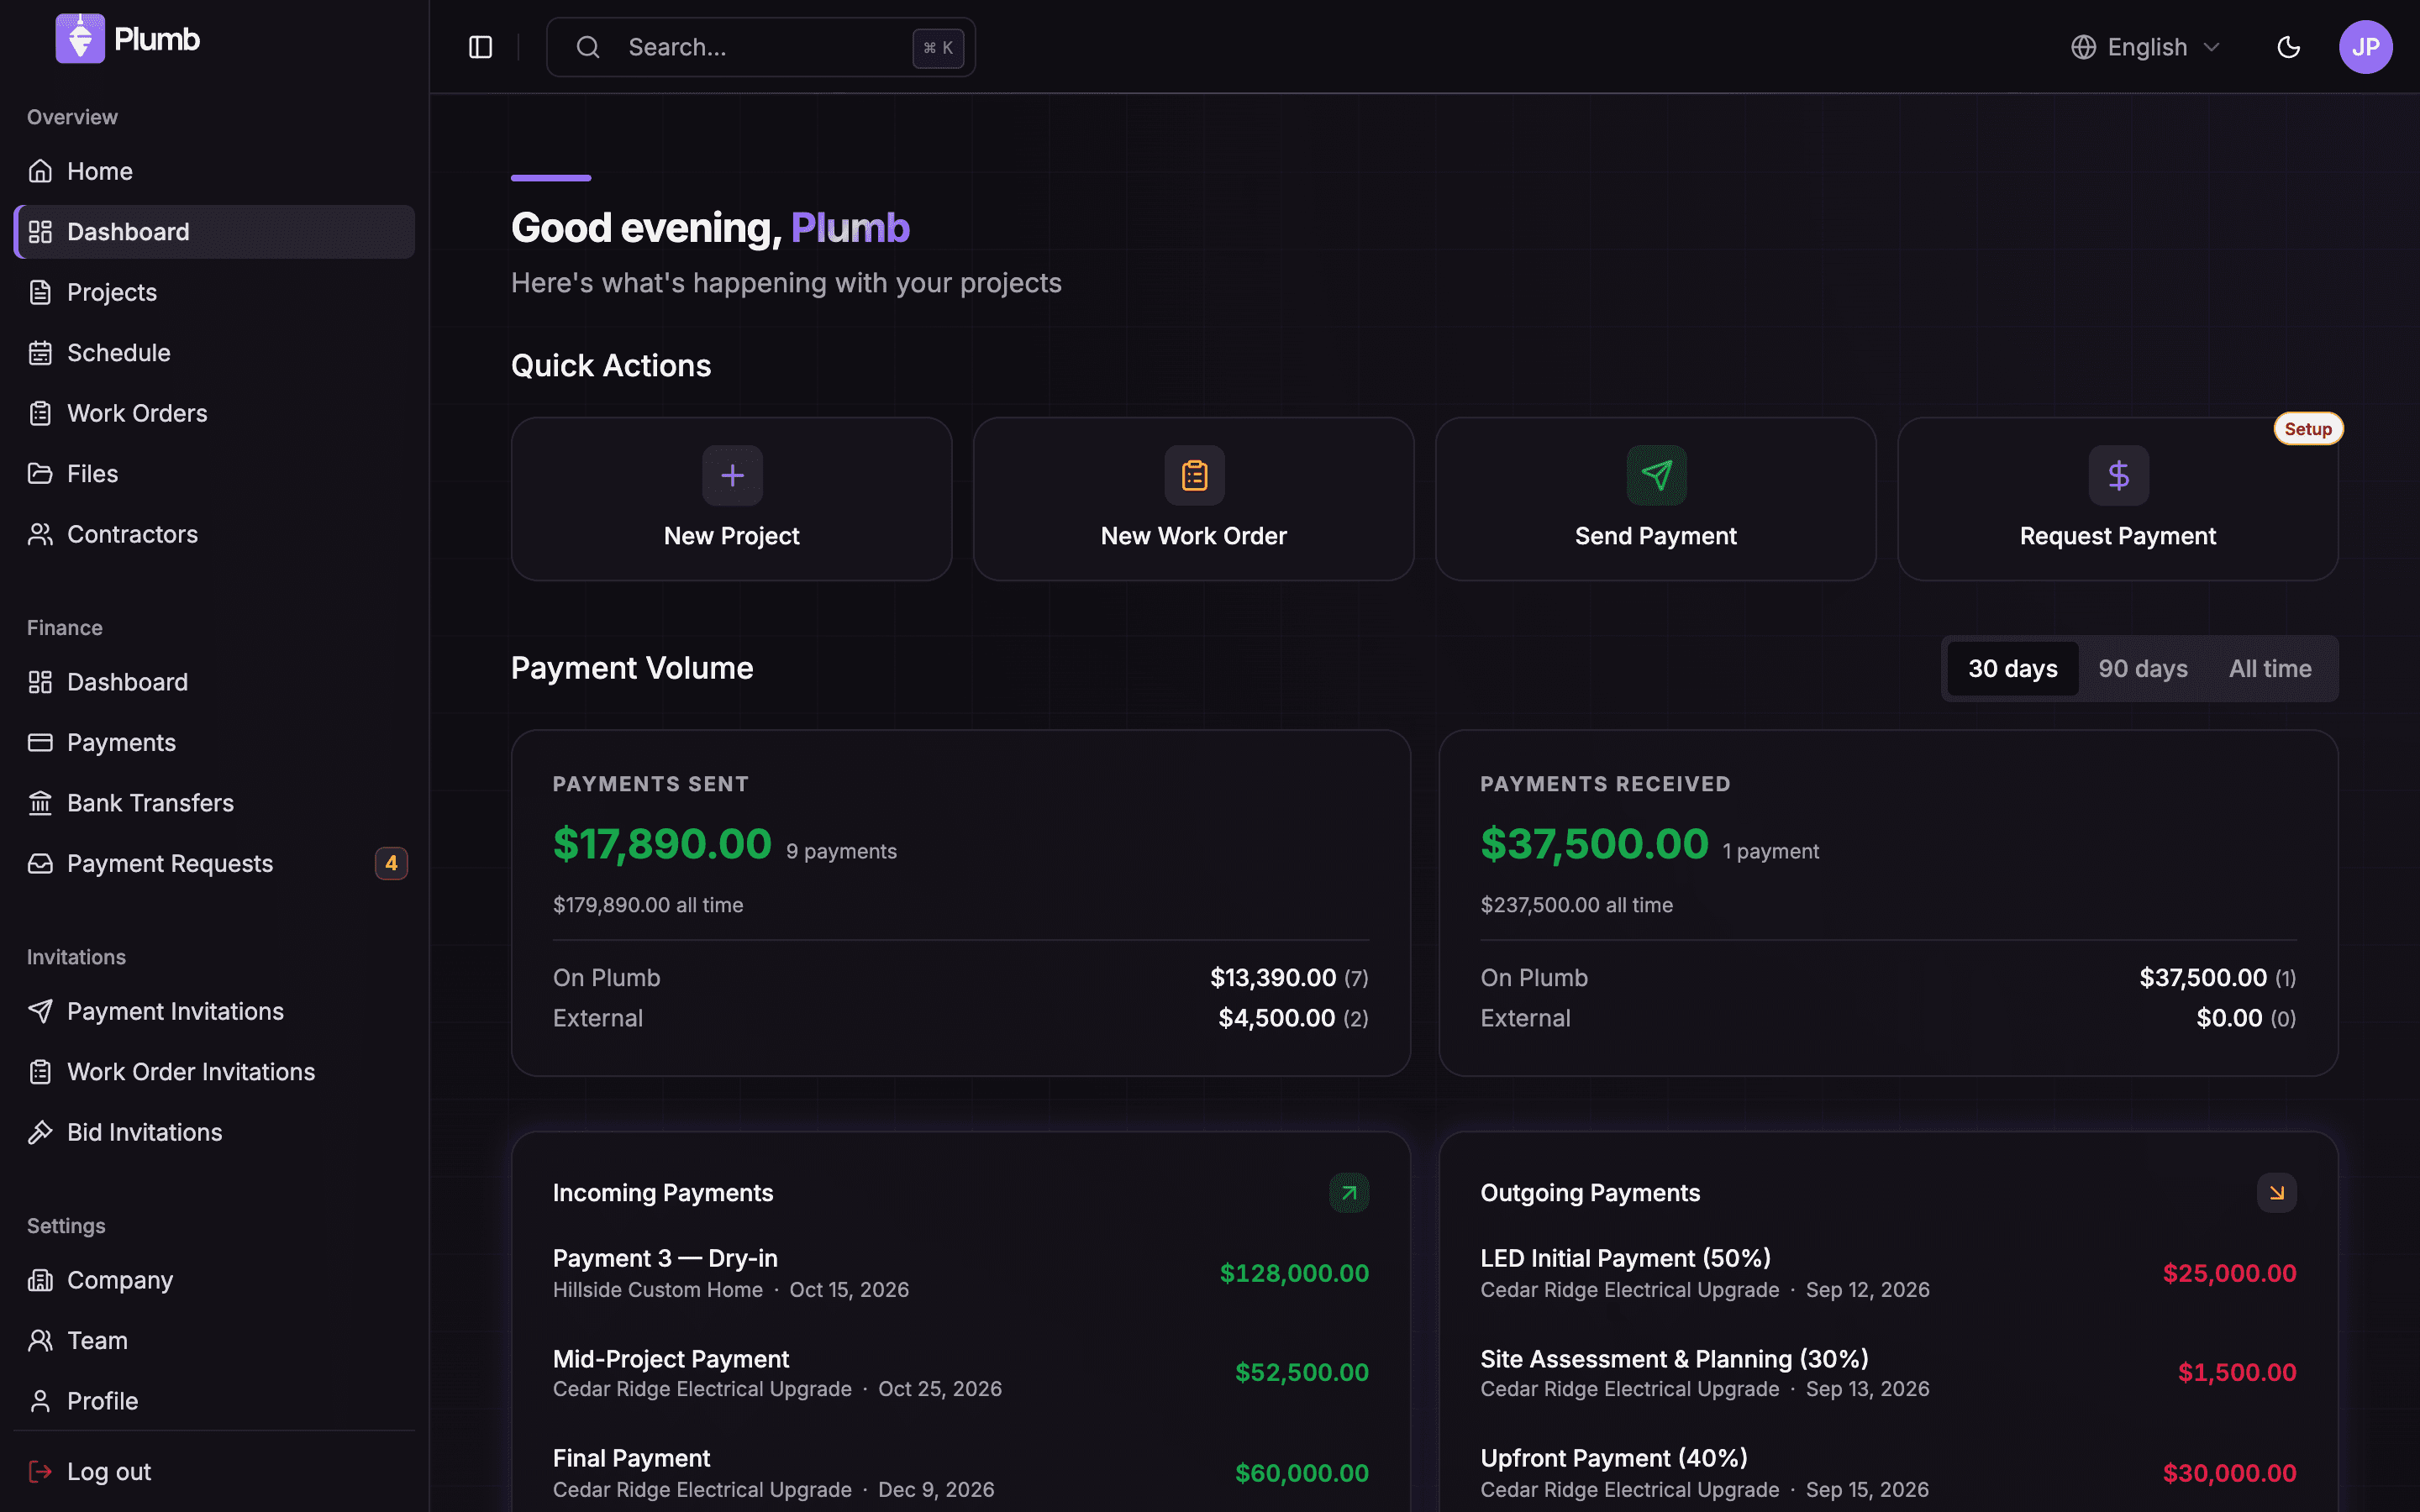2420x1512 pixels.
Task: Click the Request Payment label
Action: (2118, 536)
